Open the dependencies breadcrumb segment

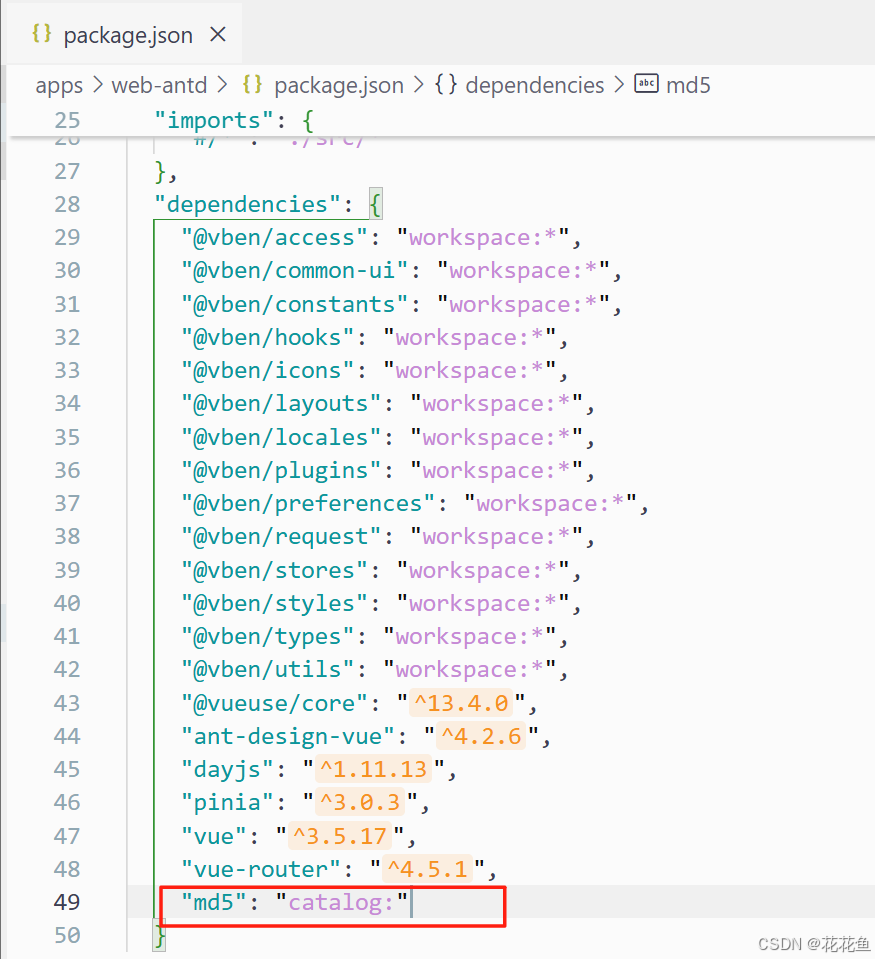(534, 85)
